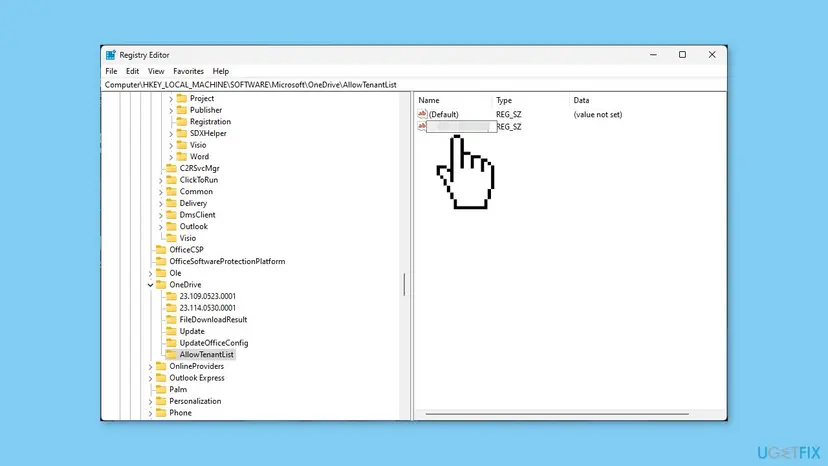Click the horizontal scrollbar in values pane
The height and width of the screenshot is (466, 828).
point(557,414)
